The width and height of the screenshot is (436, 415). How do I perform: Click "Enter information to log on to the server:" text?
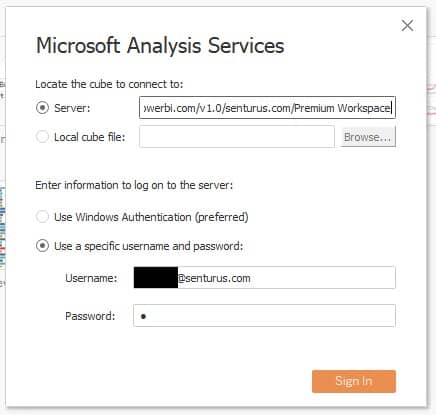click(134, 185)
